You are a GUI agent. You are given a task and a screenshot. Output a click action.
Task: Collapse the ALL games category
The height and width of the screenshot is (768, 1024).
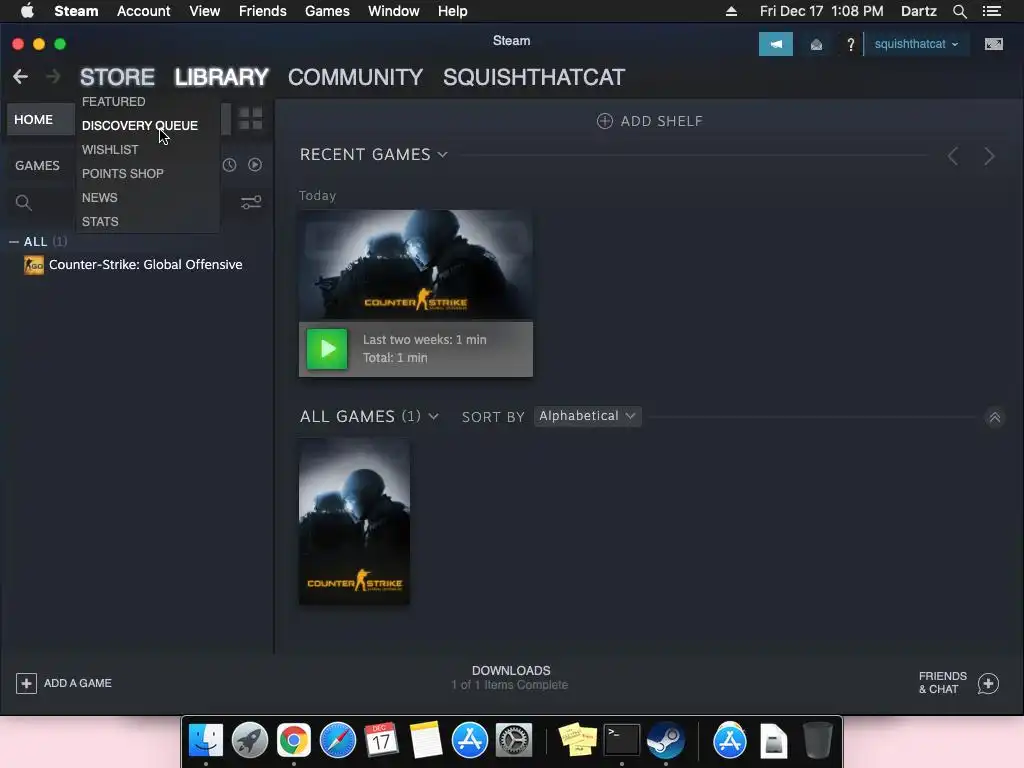point(14,242)
